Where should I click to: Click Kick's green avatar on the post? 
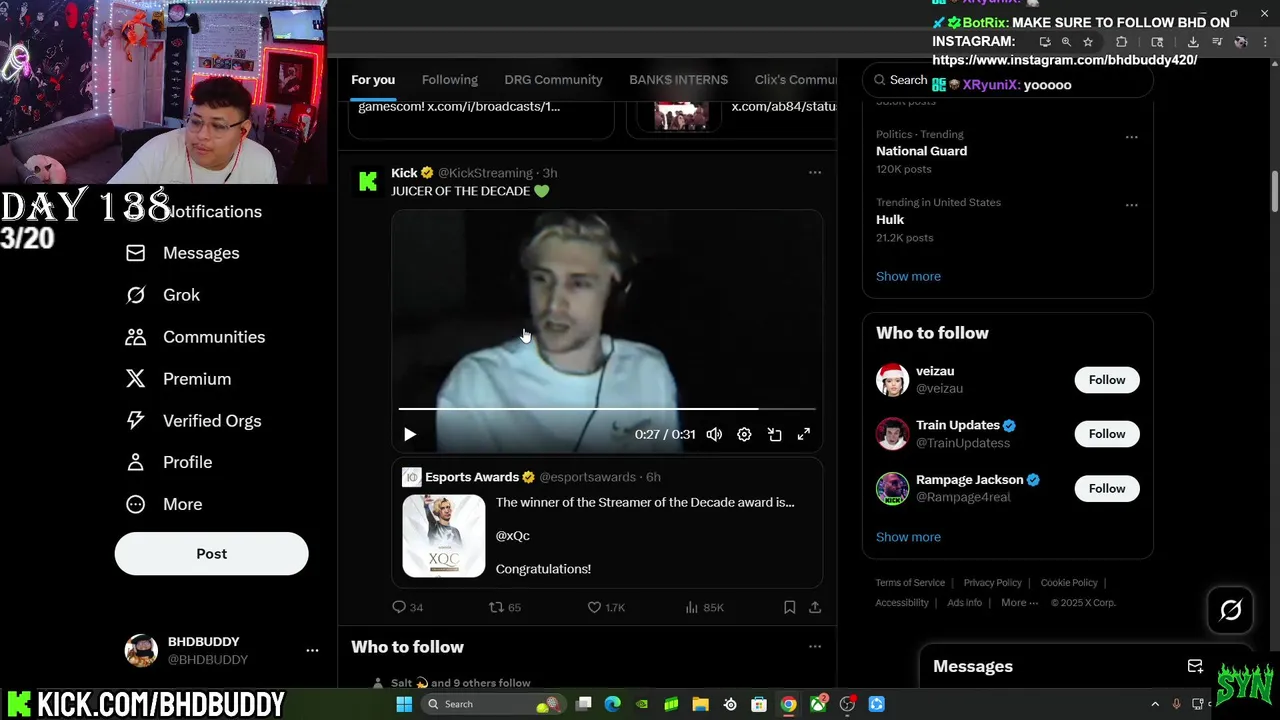368,181
